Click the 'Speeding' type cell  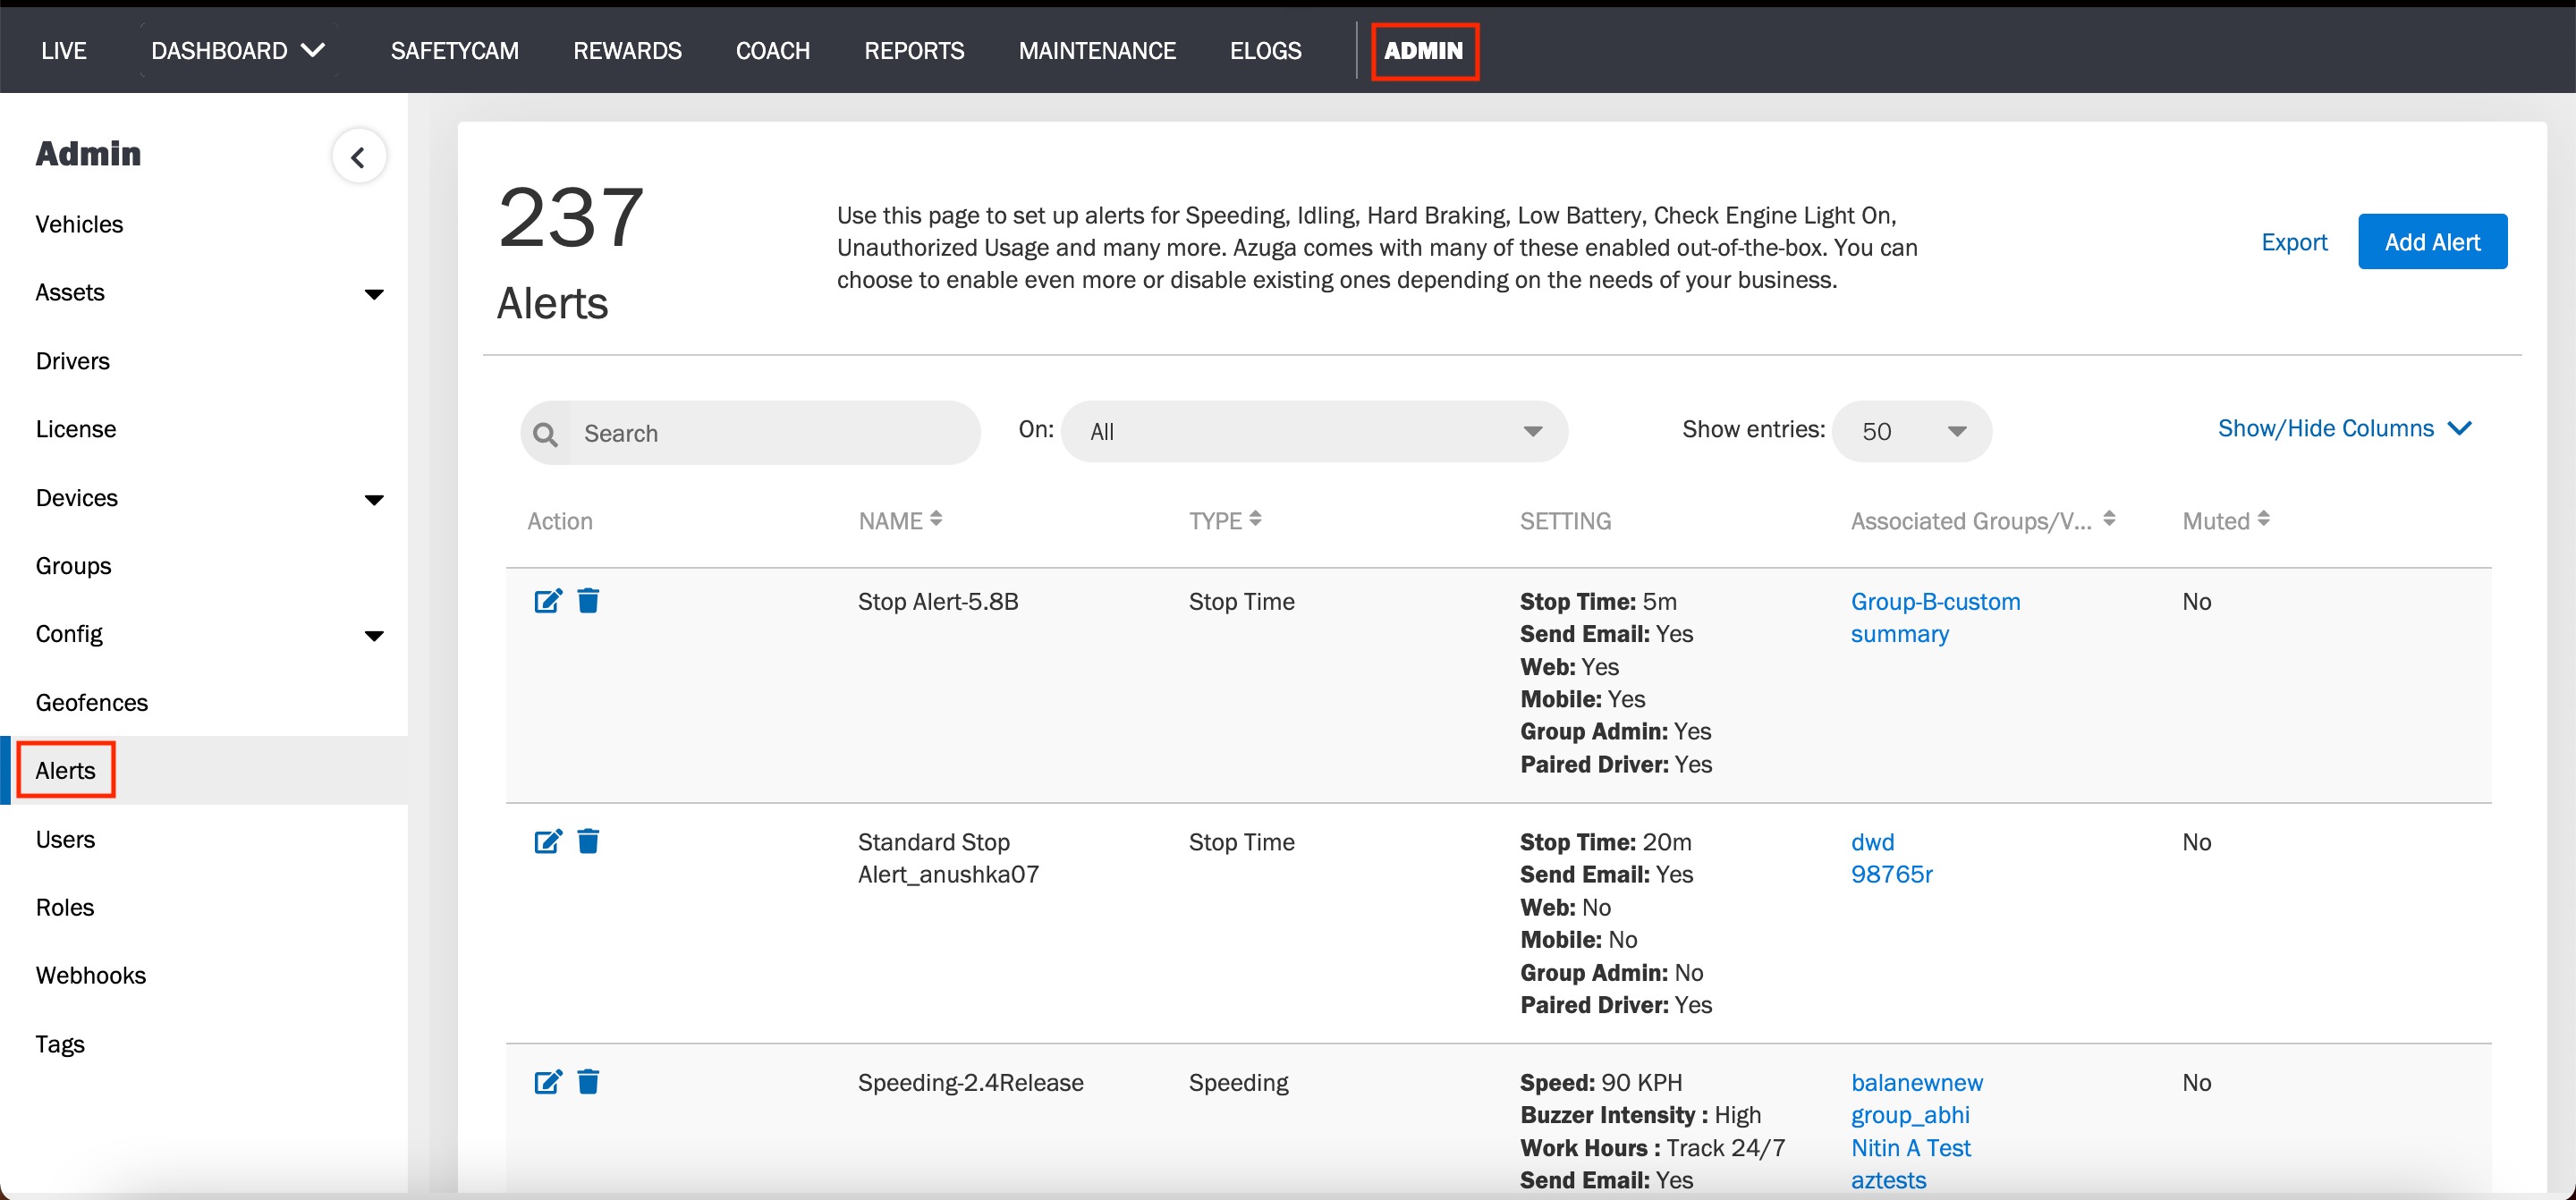[1238, 1083]
